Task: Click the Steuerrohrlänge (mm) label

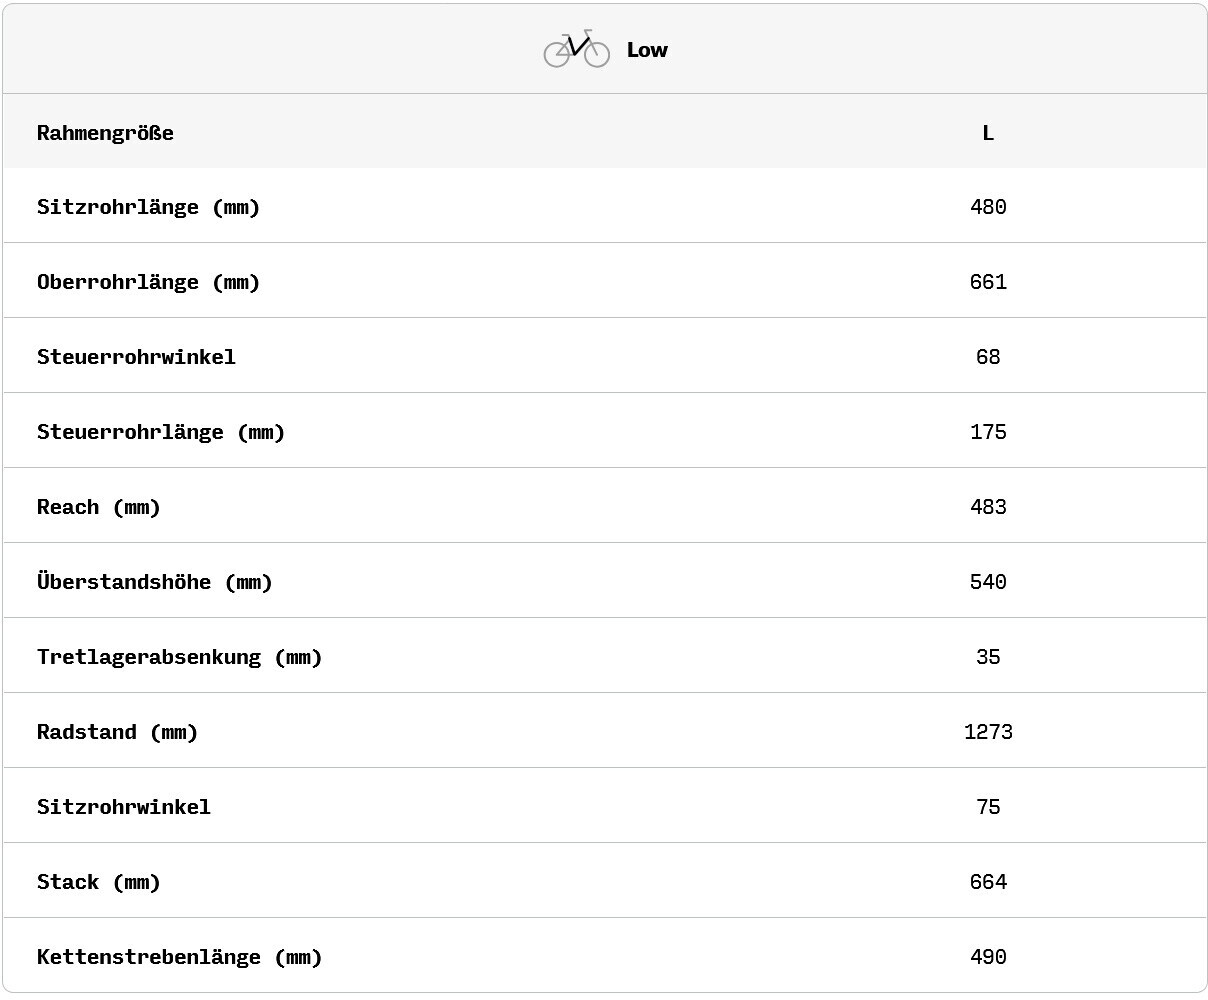Action: pyautogui.click(x=161, y=432)
